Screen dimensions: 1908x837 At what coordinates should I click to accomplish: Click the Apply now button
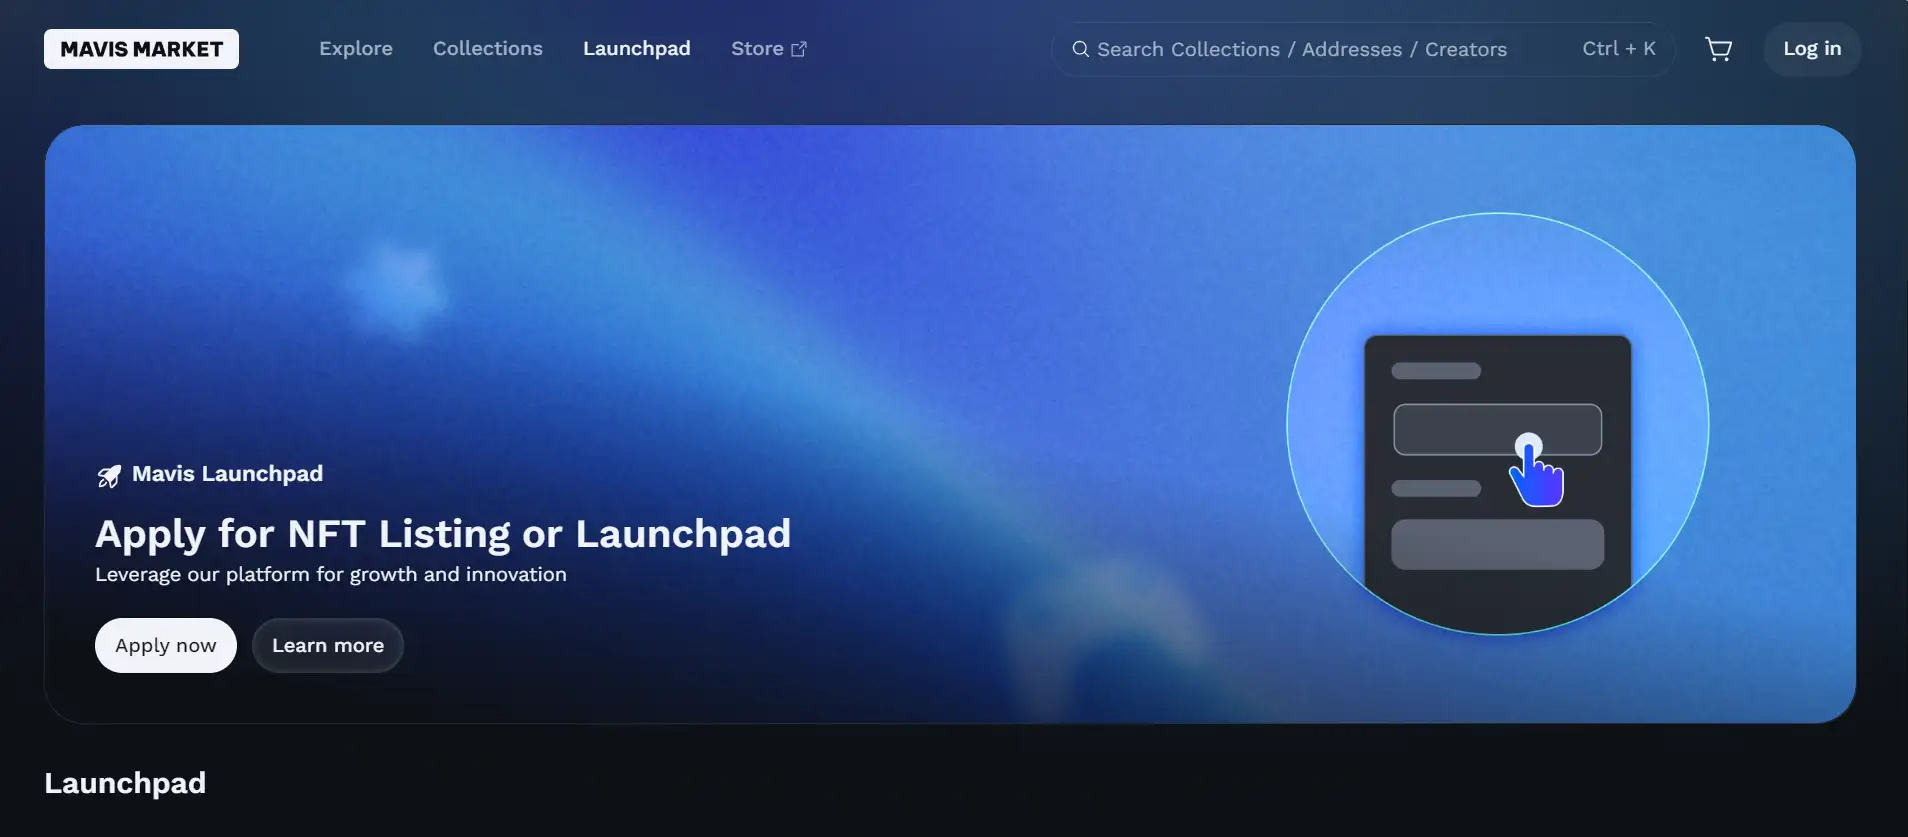tap(165, 645)
